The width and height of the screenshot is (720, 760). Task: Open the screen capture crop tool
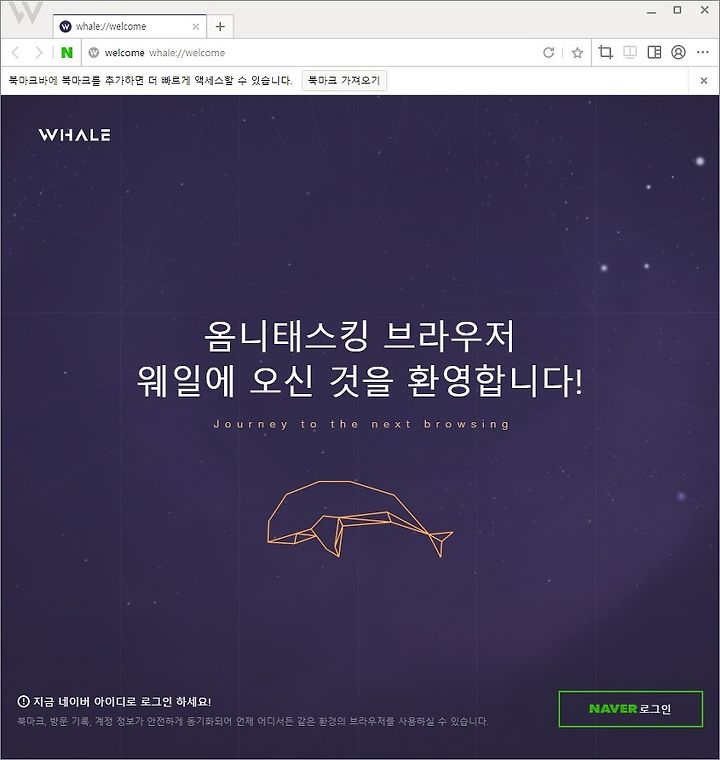coord(605,52)
